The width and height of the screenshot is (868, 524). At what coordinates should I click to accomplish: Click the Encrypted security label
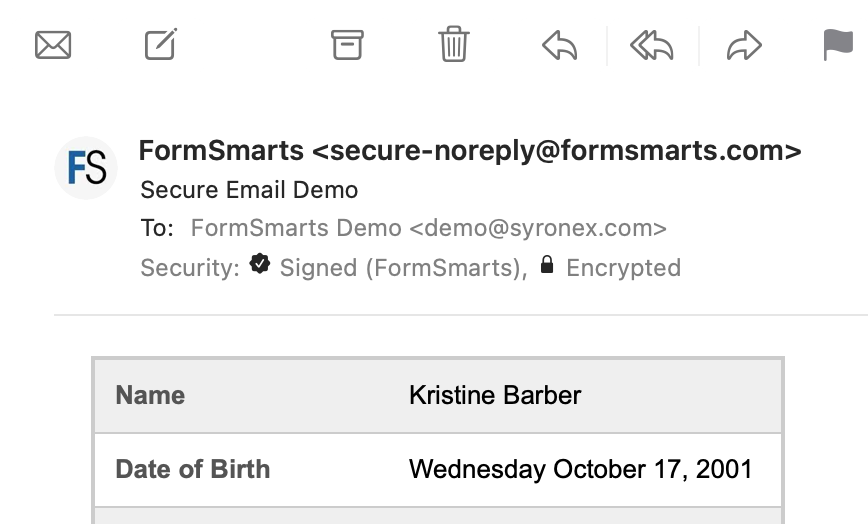[x=623, y=268]
